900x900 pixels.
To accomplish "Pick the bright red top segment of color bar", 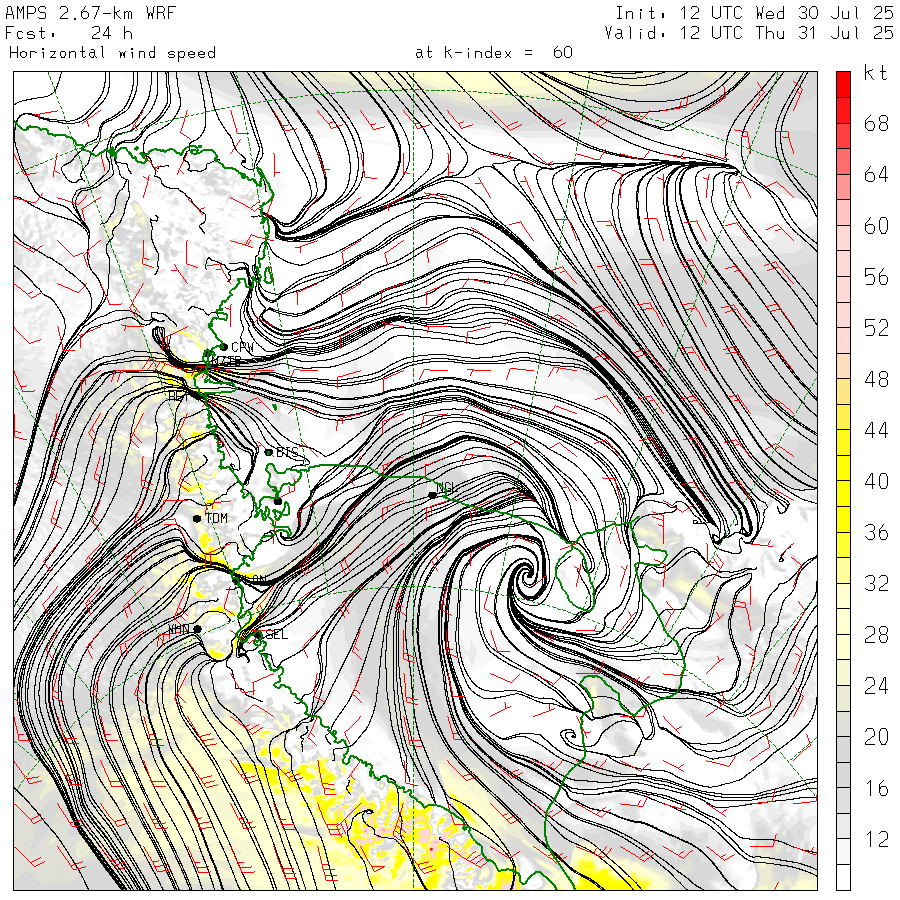I will point(843,84).
